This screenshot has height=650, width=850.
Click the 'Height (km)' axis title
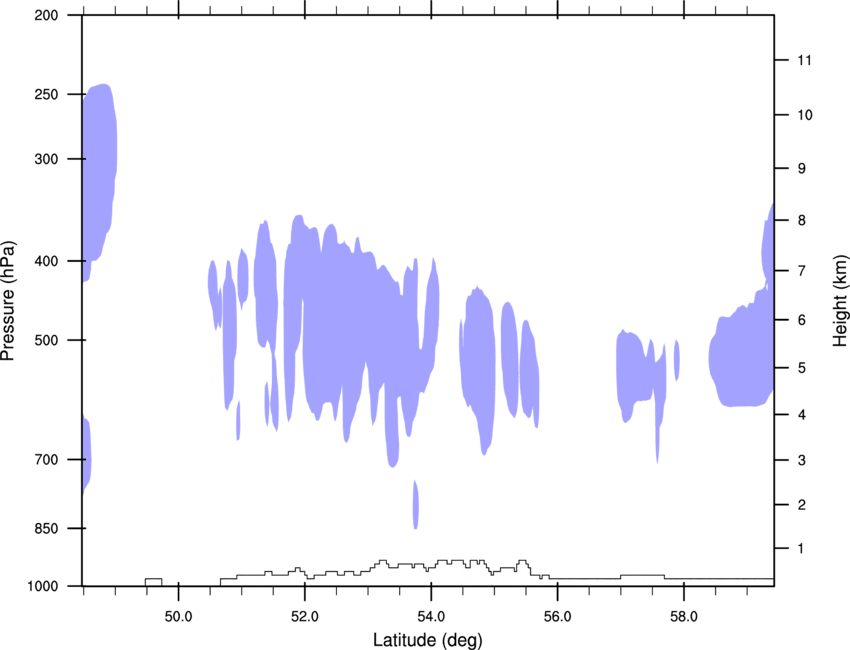pyautogui.click(x=840, y=300)
